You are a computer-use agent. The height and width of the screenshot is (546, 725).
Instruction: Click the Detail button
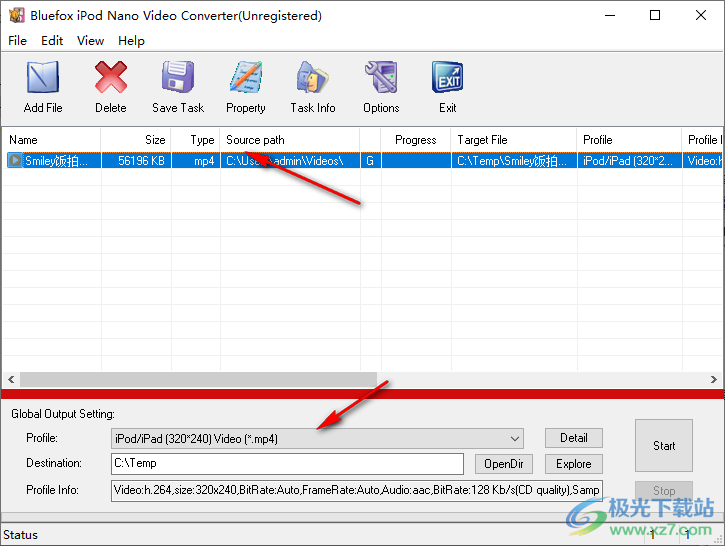pos(574,438)
